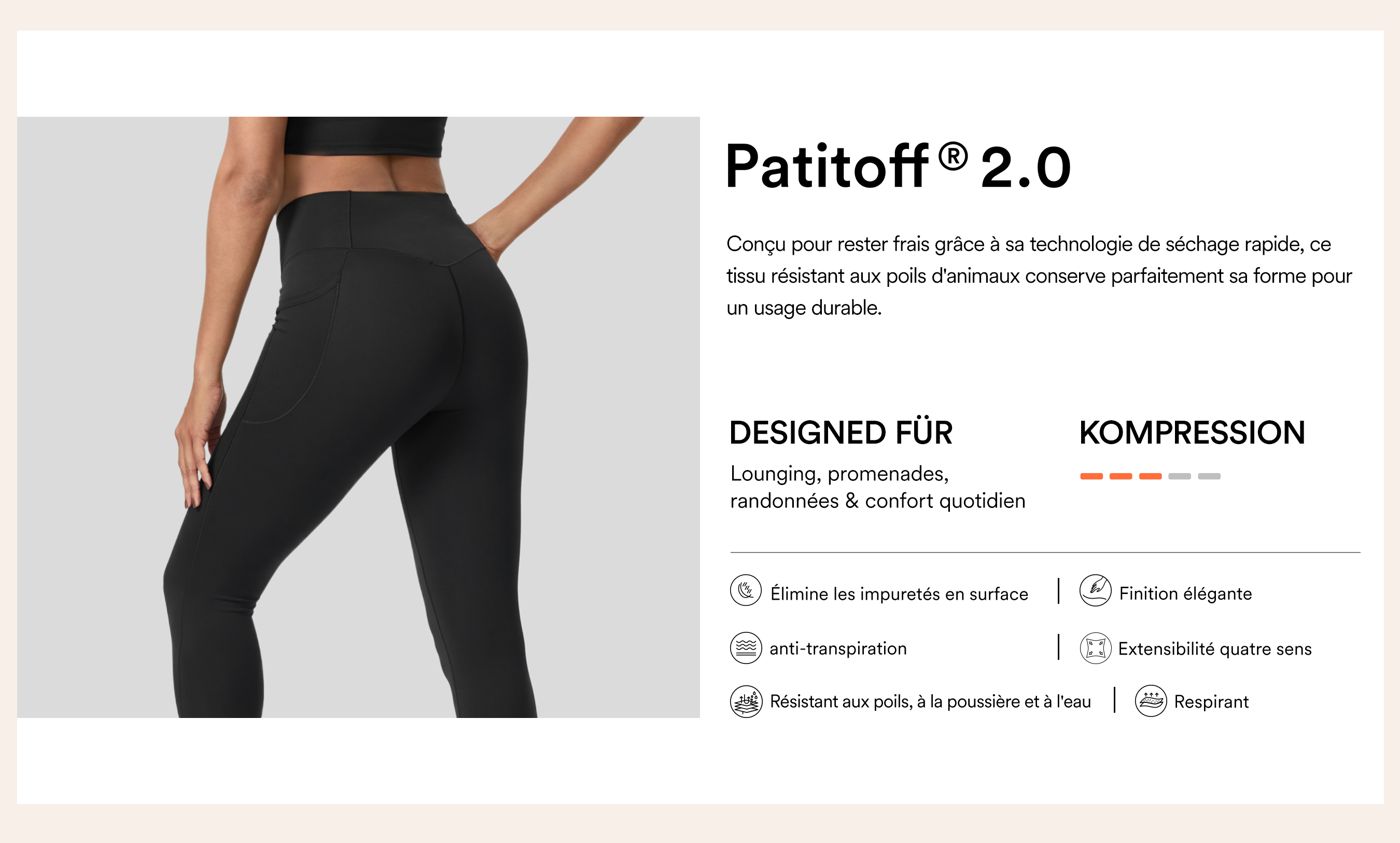Click the hair and dust resistant icon

point(746,701)
